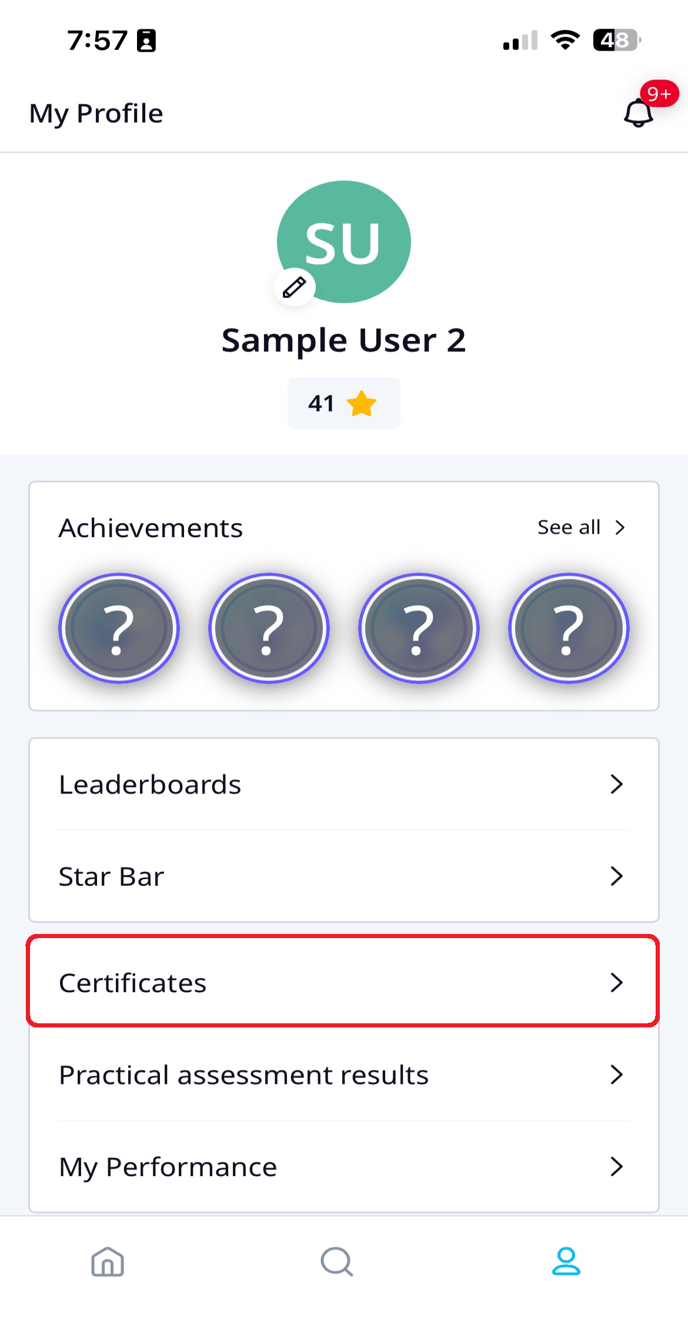Open My Performance
The image size is (688, 1326).
pos(344,1166)
